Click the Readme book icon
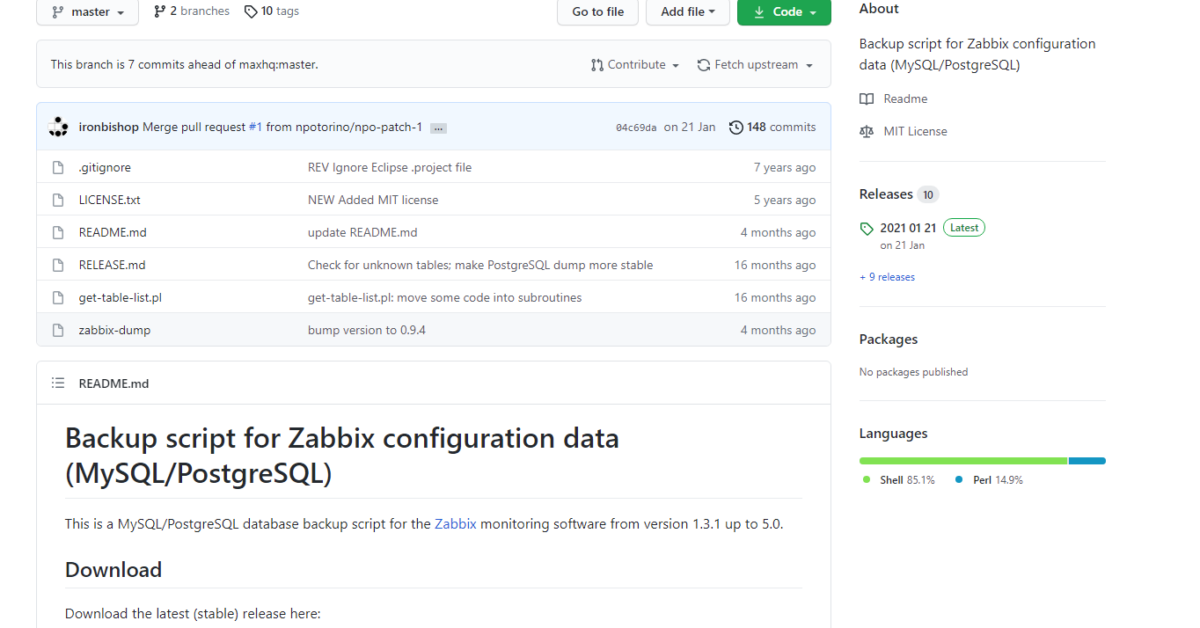The height and width of the screenshot is (628, 1200). tap(866, 99)
